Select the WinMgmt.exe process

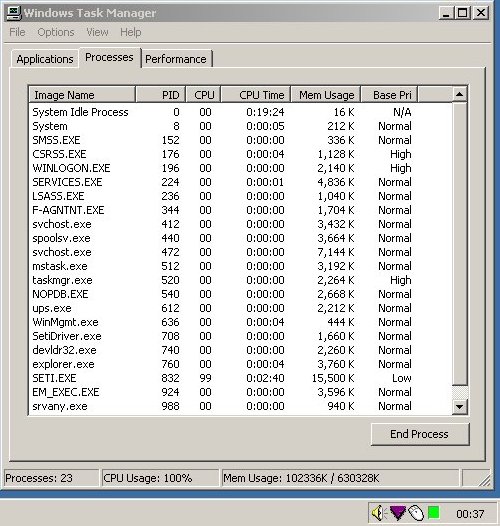[240, 322]
